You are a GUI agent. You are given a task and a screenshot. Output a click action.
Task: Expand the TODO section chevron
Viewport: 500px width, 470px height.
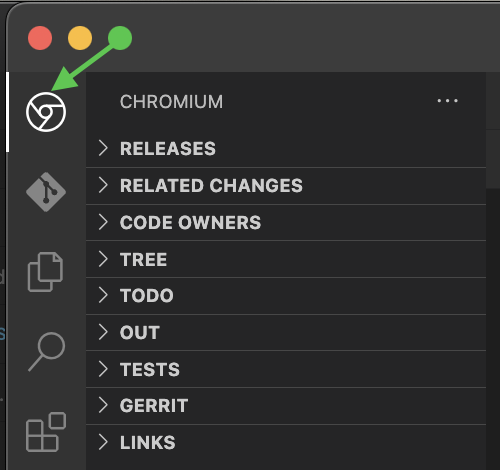(x=103, y=295)
